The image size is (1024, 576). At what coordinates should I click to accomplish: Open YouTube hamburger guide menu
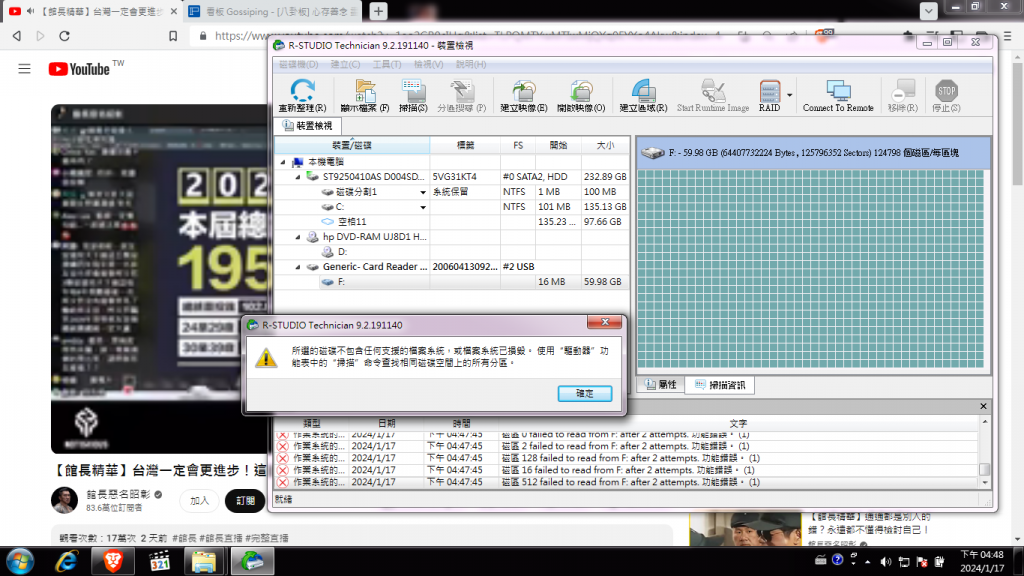pyautogui.click(x=24, y=69)
